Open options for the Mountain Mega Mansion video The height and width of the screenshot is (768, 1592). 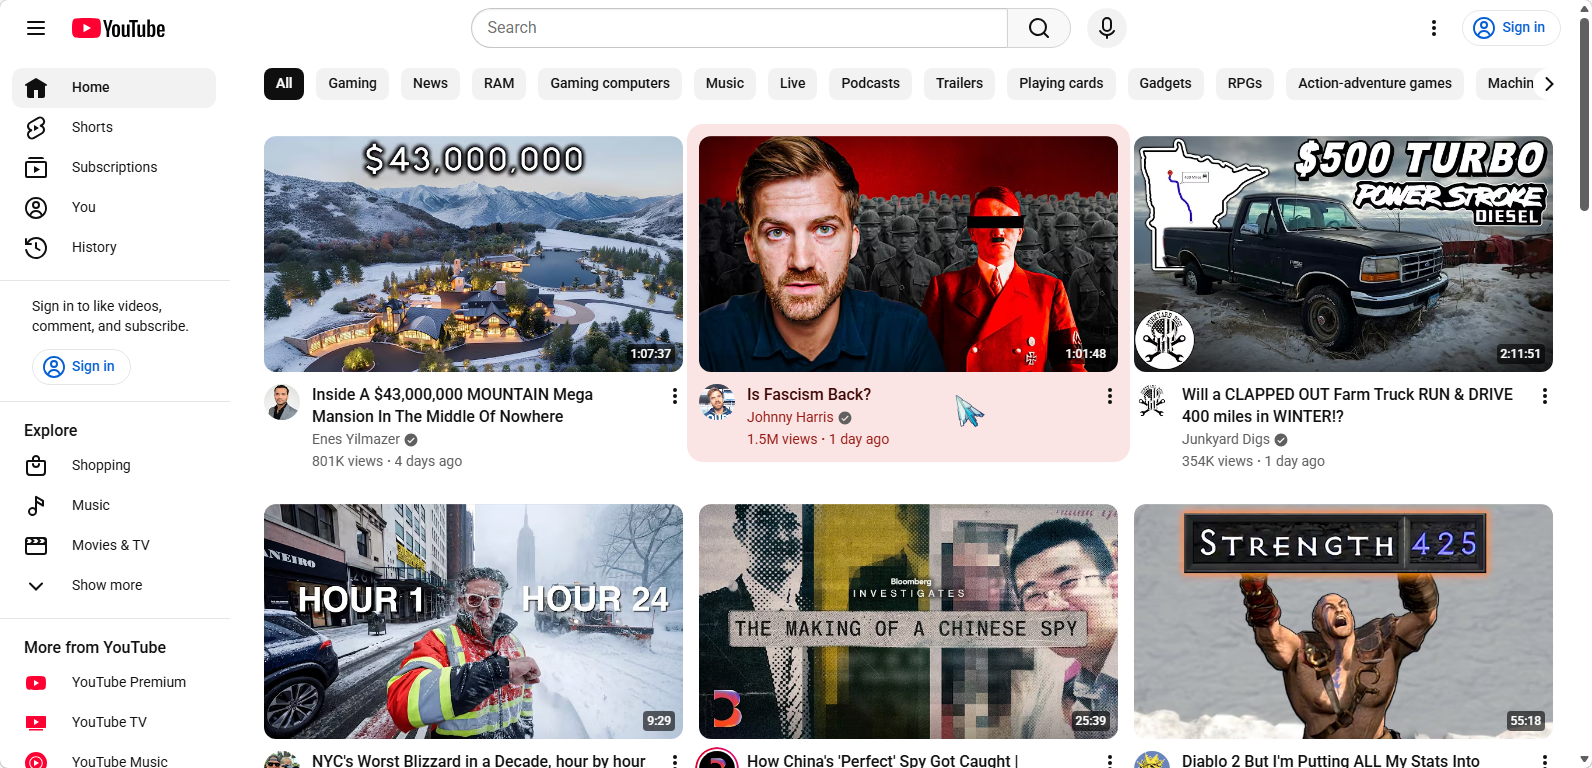pos(675,396)
